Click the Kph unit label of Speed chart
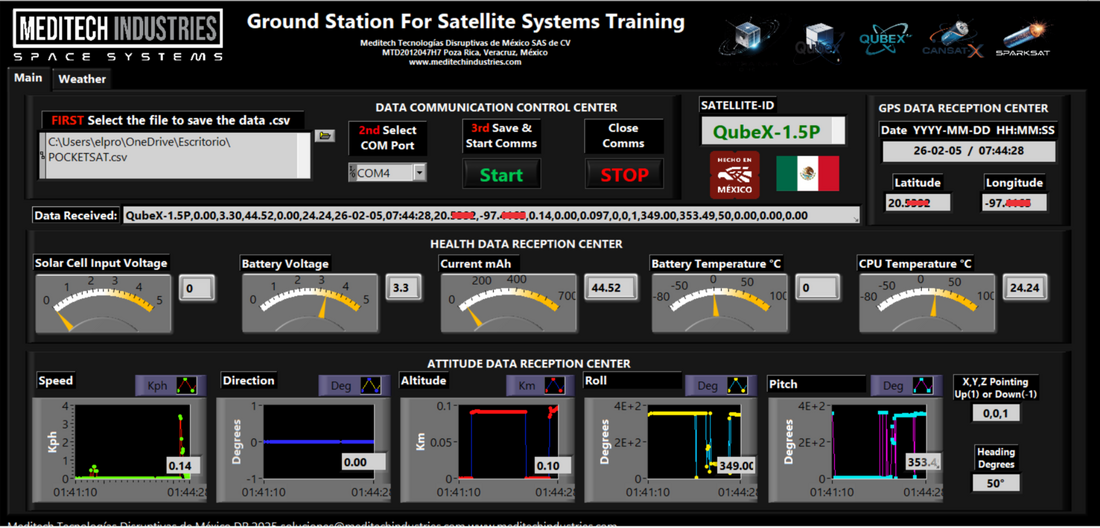1100x528 pixels. click(156, 385)
